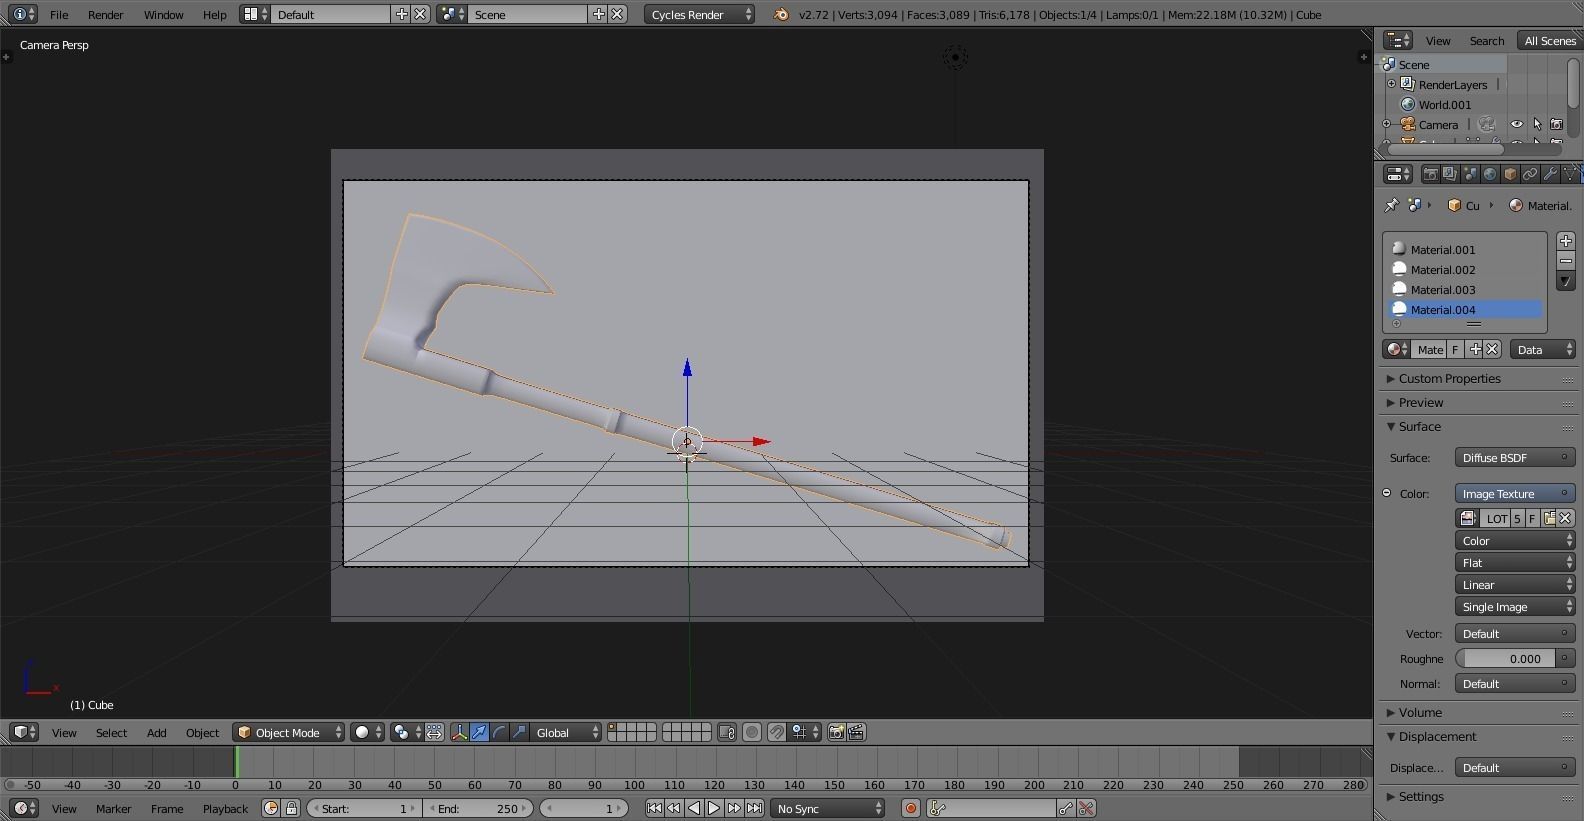Expand the RenderLayers tree item

(1391, 84)
